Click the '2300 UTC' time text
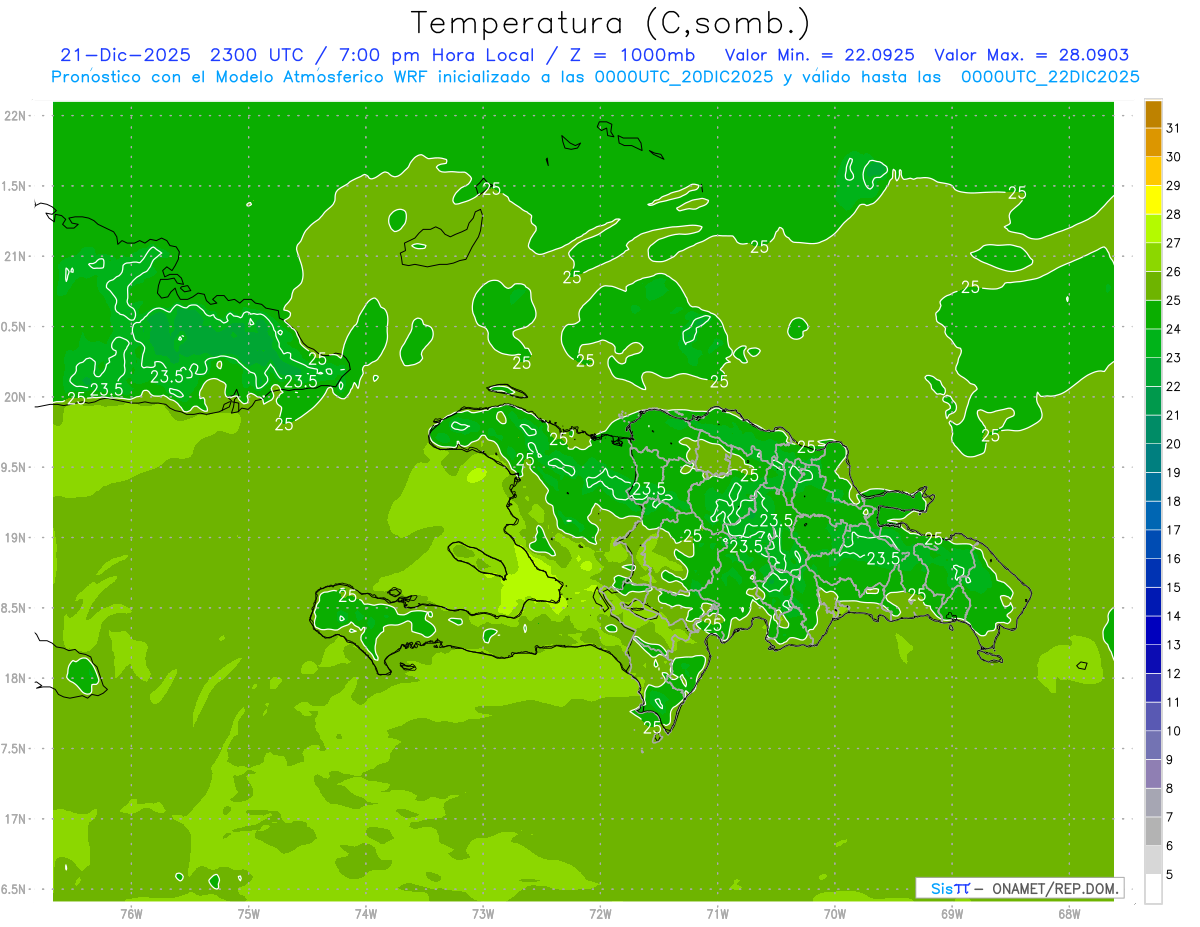 258,55
